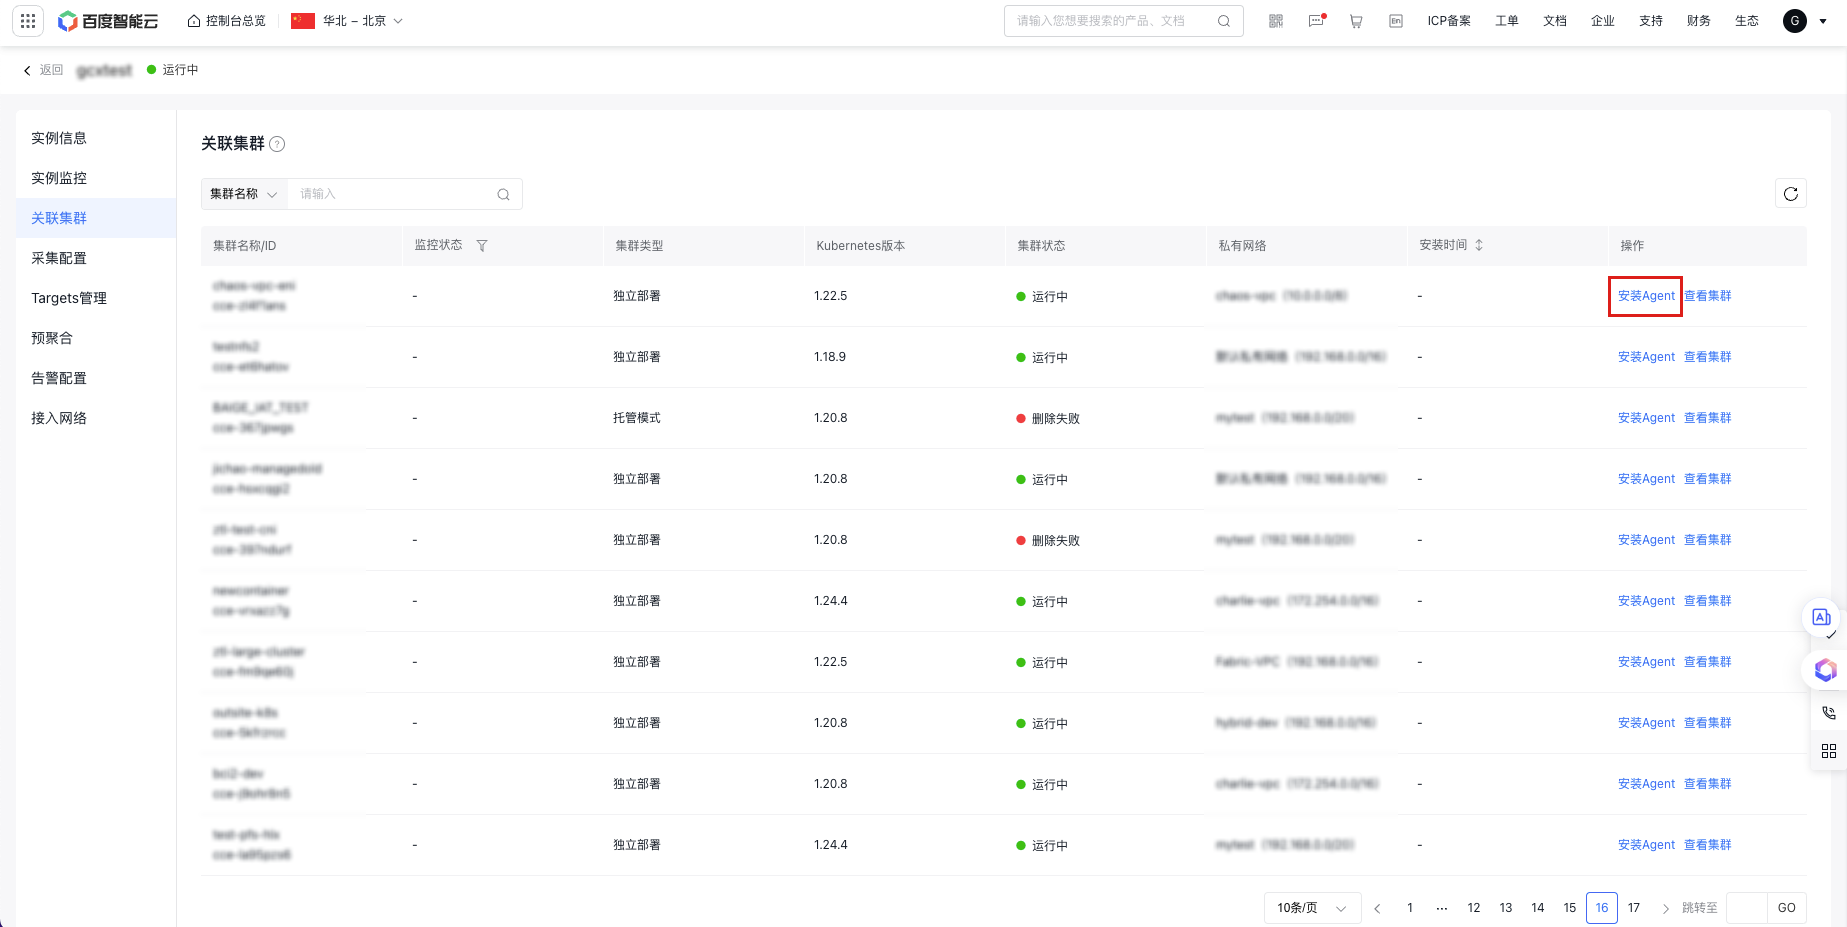Select 实例监控 in the sidebar
Screen dimensions: 1847x927
pyautogui.click(x=96, y=178)
